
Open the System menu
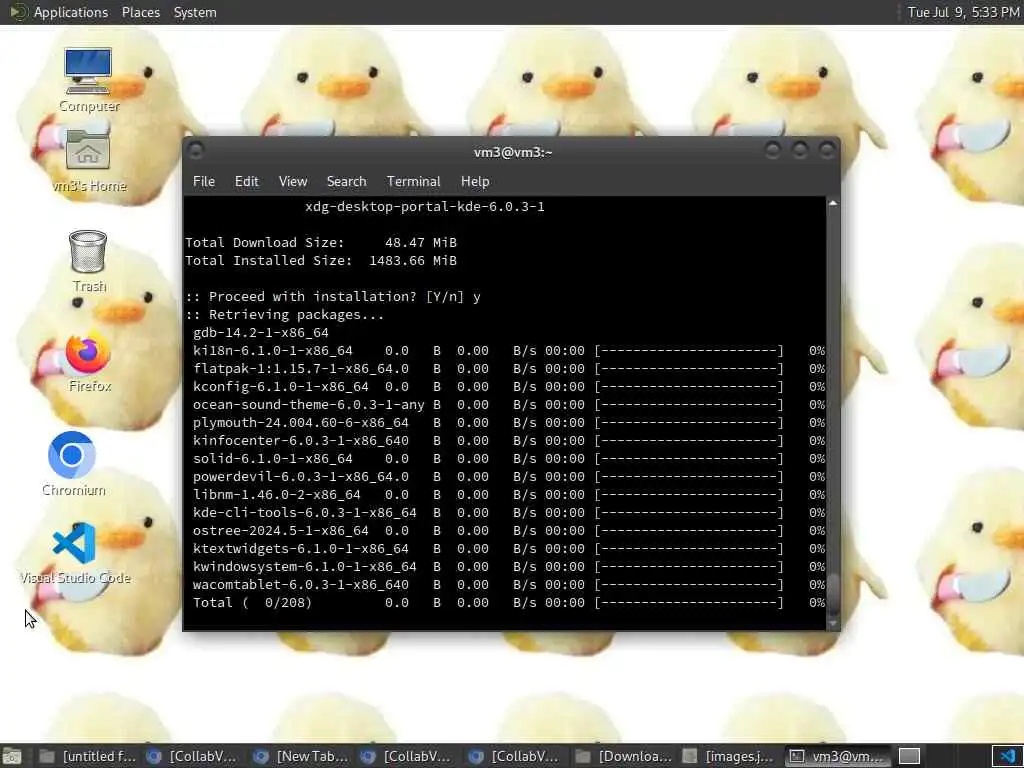tap(195, 12)
